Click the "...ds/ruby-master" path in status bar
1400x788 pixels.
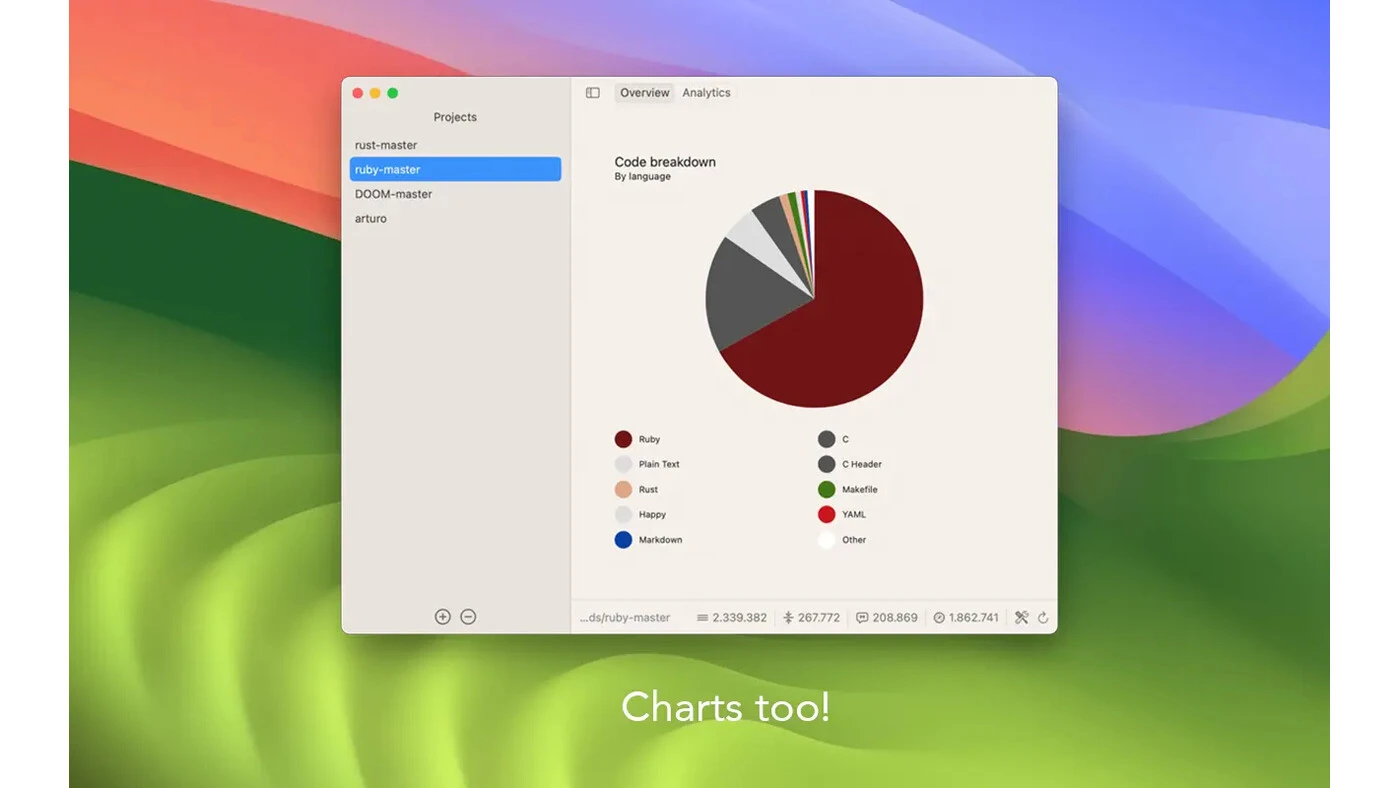coord(625,618)
